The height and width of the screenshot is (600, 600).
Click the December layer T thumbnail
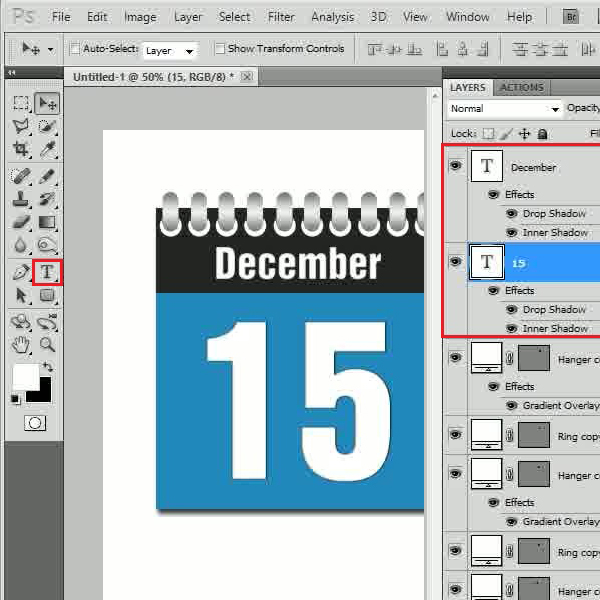pos(487,166)
